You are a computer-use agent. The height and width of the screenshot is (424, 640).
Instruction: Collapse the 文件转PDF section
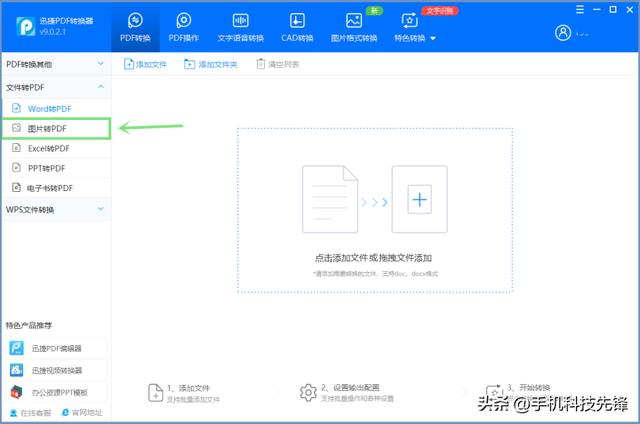pos(56,87)
